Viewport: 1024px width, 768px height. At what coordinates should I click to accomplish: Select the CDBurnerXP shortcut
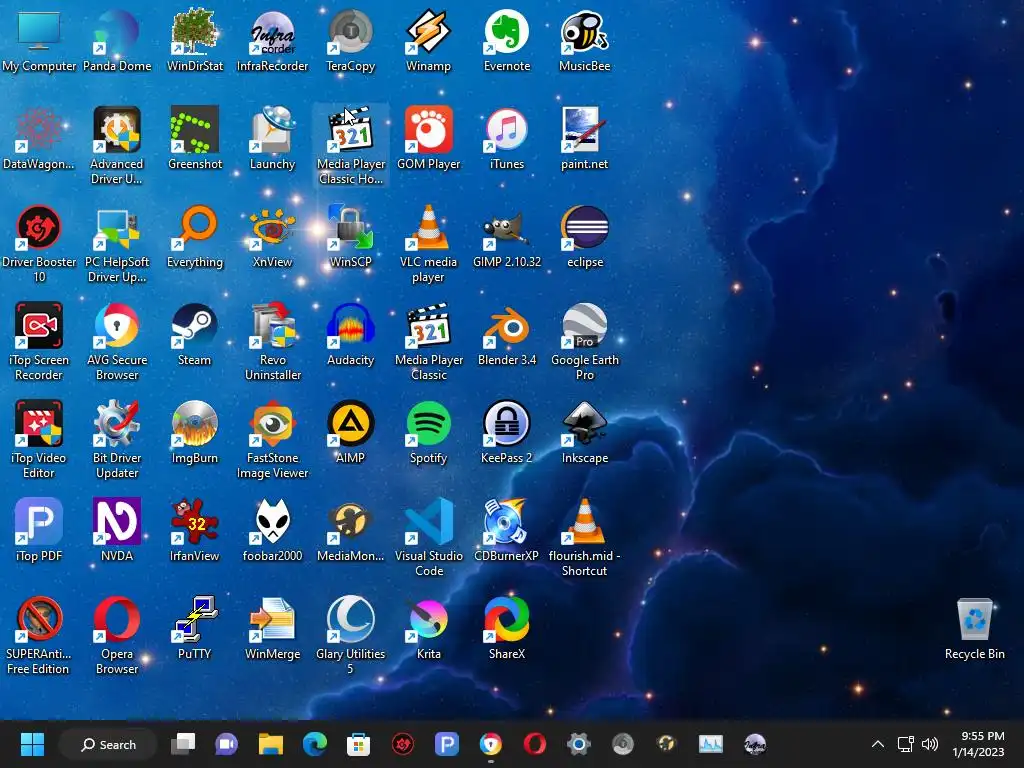tap(507, 521)
